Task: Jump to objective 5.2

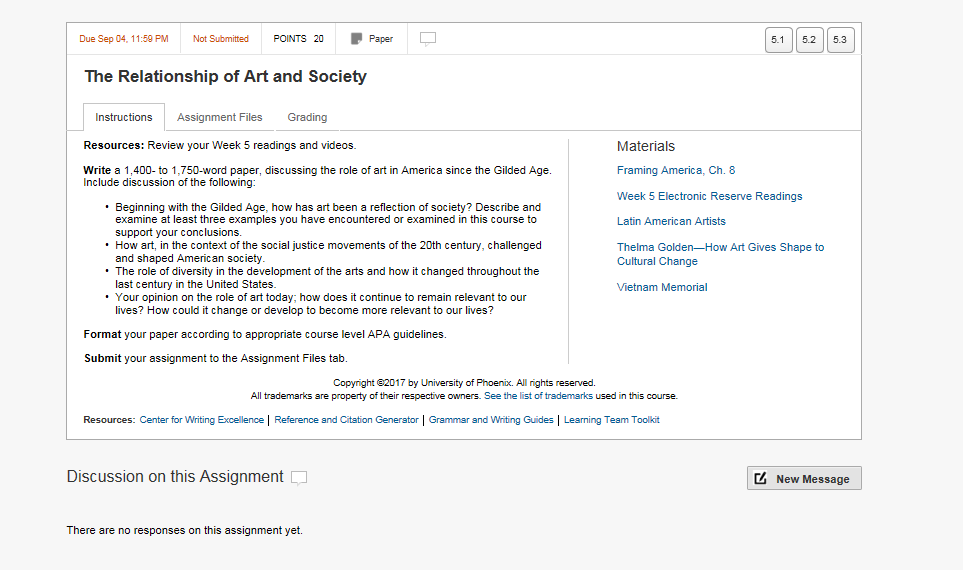Action: (x=809, y=40)
